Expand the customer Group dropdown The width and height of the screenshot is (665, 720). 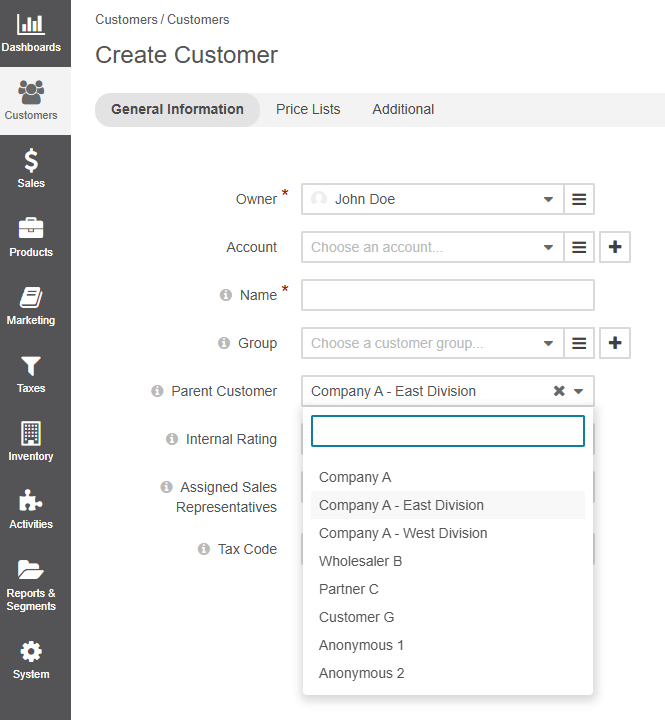click(x=548, y=343)
